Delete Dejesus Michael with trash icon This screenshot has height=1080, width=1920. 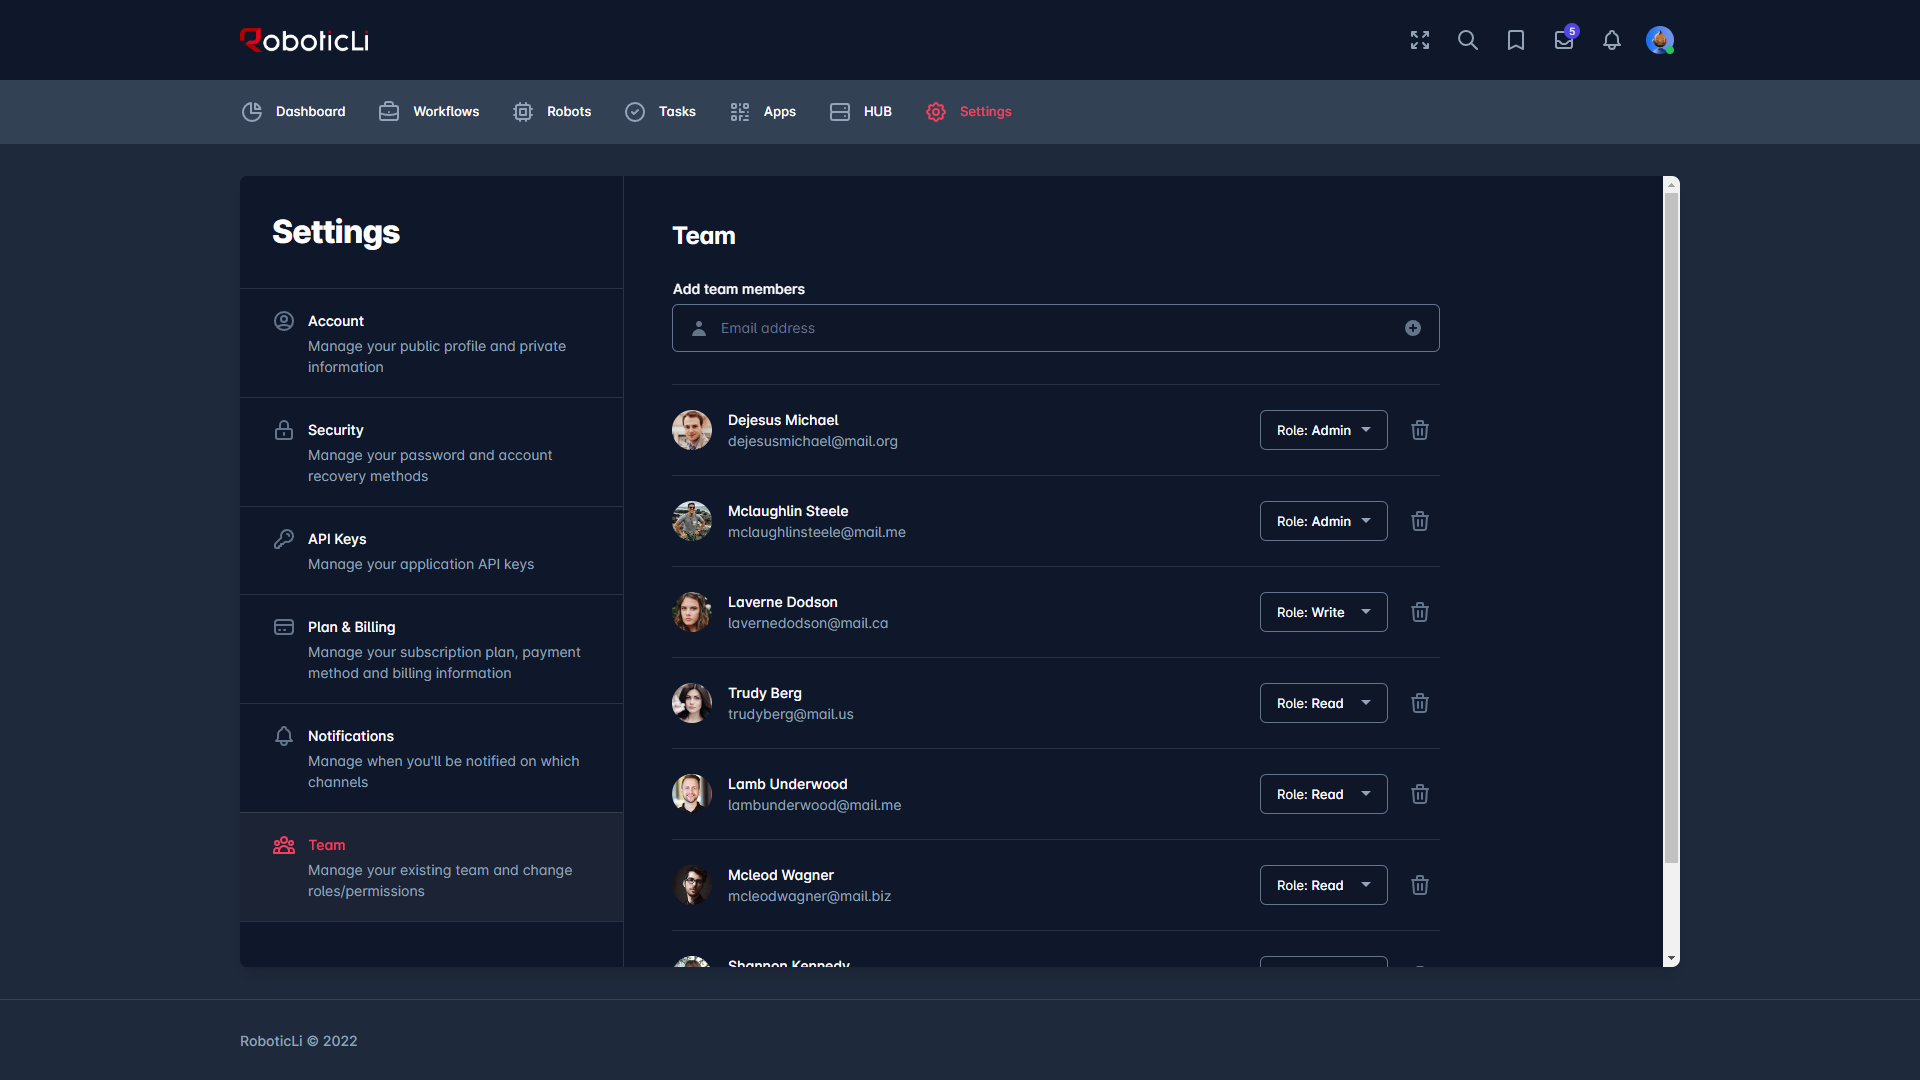1420,430
